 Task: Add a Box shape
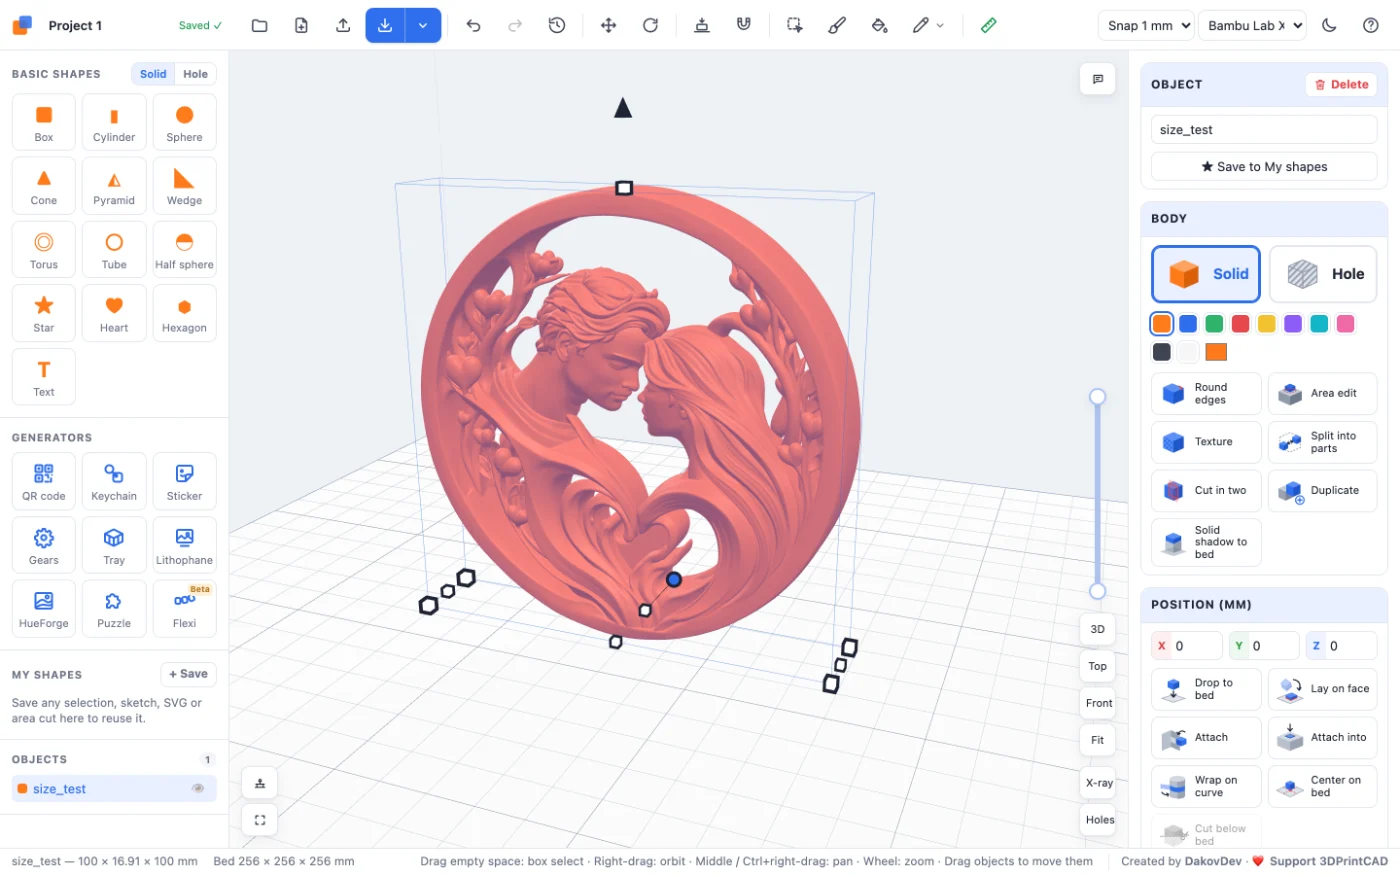point(44,122)
